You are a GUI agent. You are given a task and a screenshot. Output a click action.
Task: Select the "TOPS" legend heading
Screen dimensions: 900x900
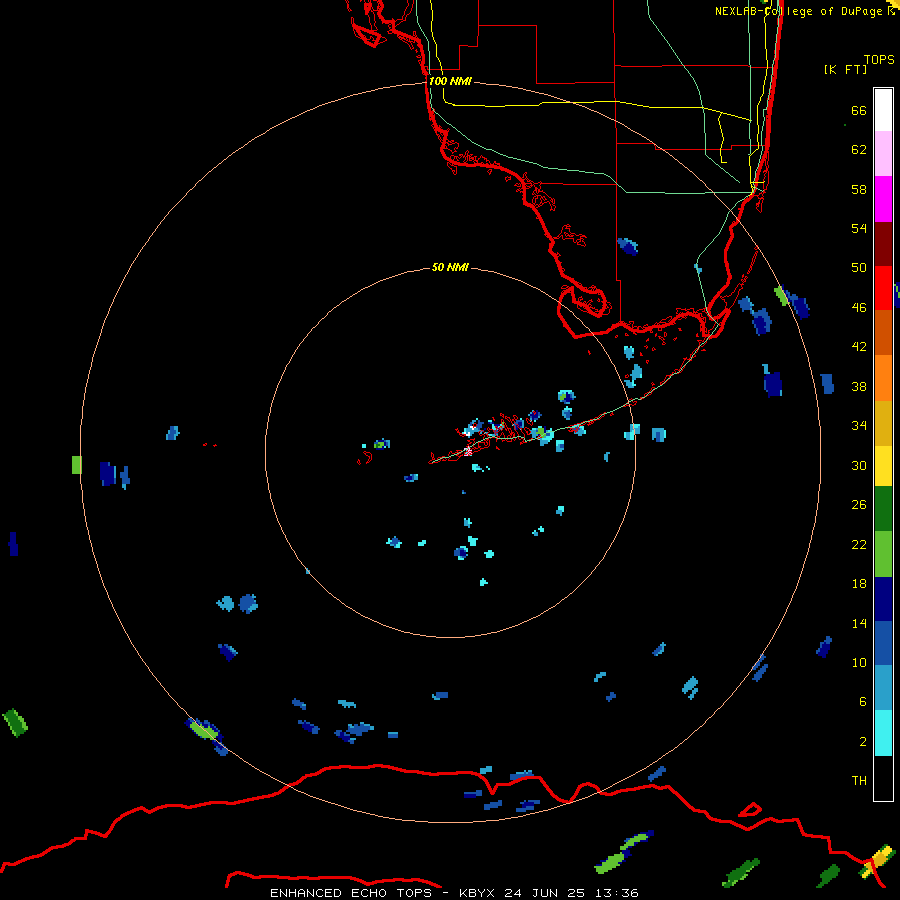(879, 60)
